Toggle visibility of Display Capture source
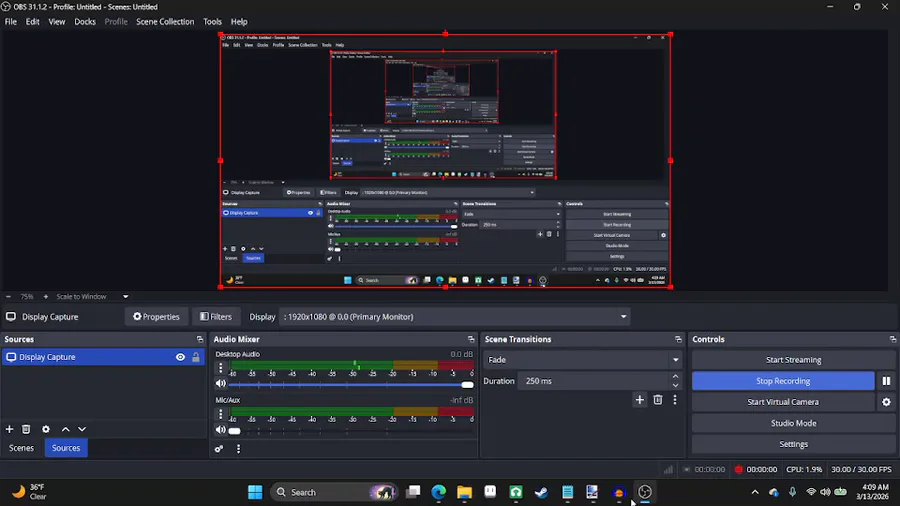900x506 pixels. (180, 357)
